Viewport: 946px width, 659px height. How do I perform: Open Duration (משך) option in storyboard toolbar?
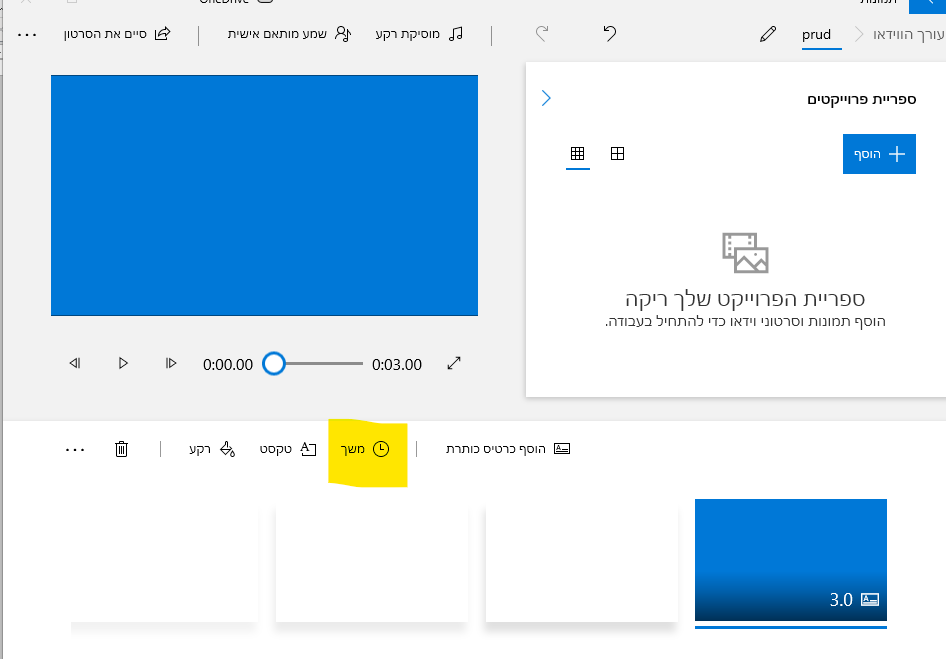click(x=366, y=449)
